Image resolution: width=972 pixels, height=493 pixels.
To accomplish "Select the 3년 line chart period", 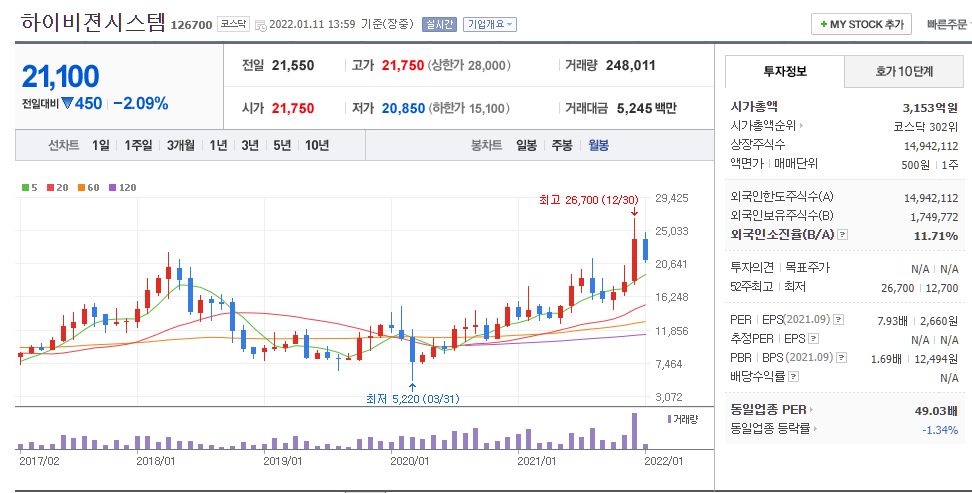I will pos(250,145).
